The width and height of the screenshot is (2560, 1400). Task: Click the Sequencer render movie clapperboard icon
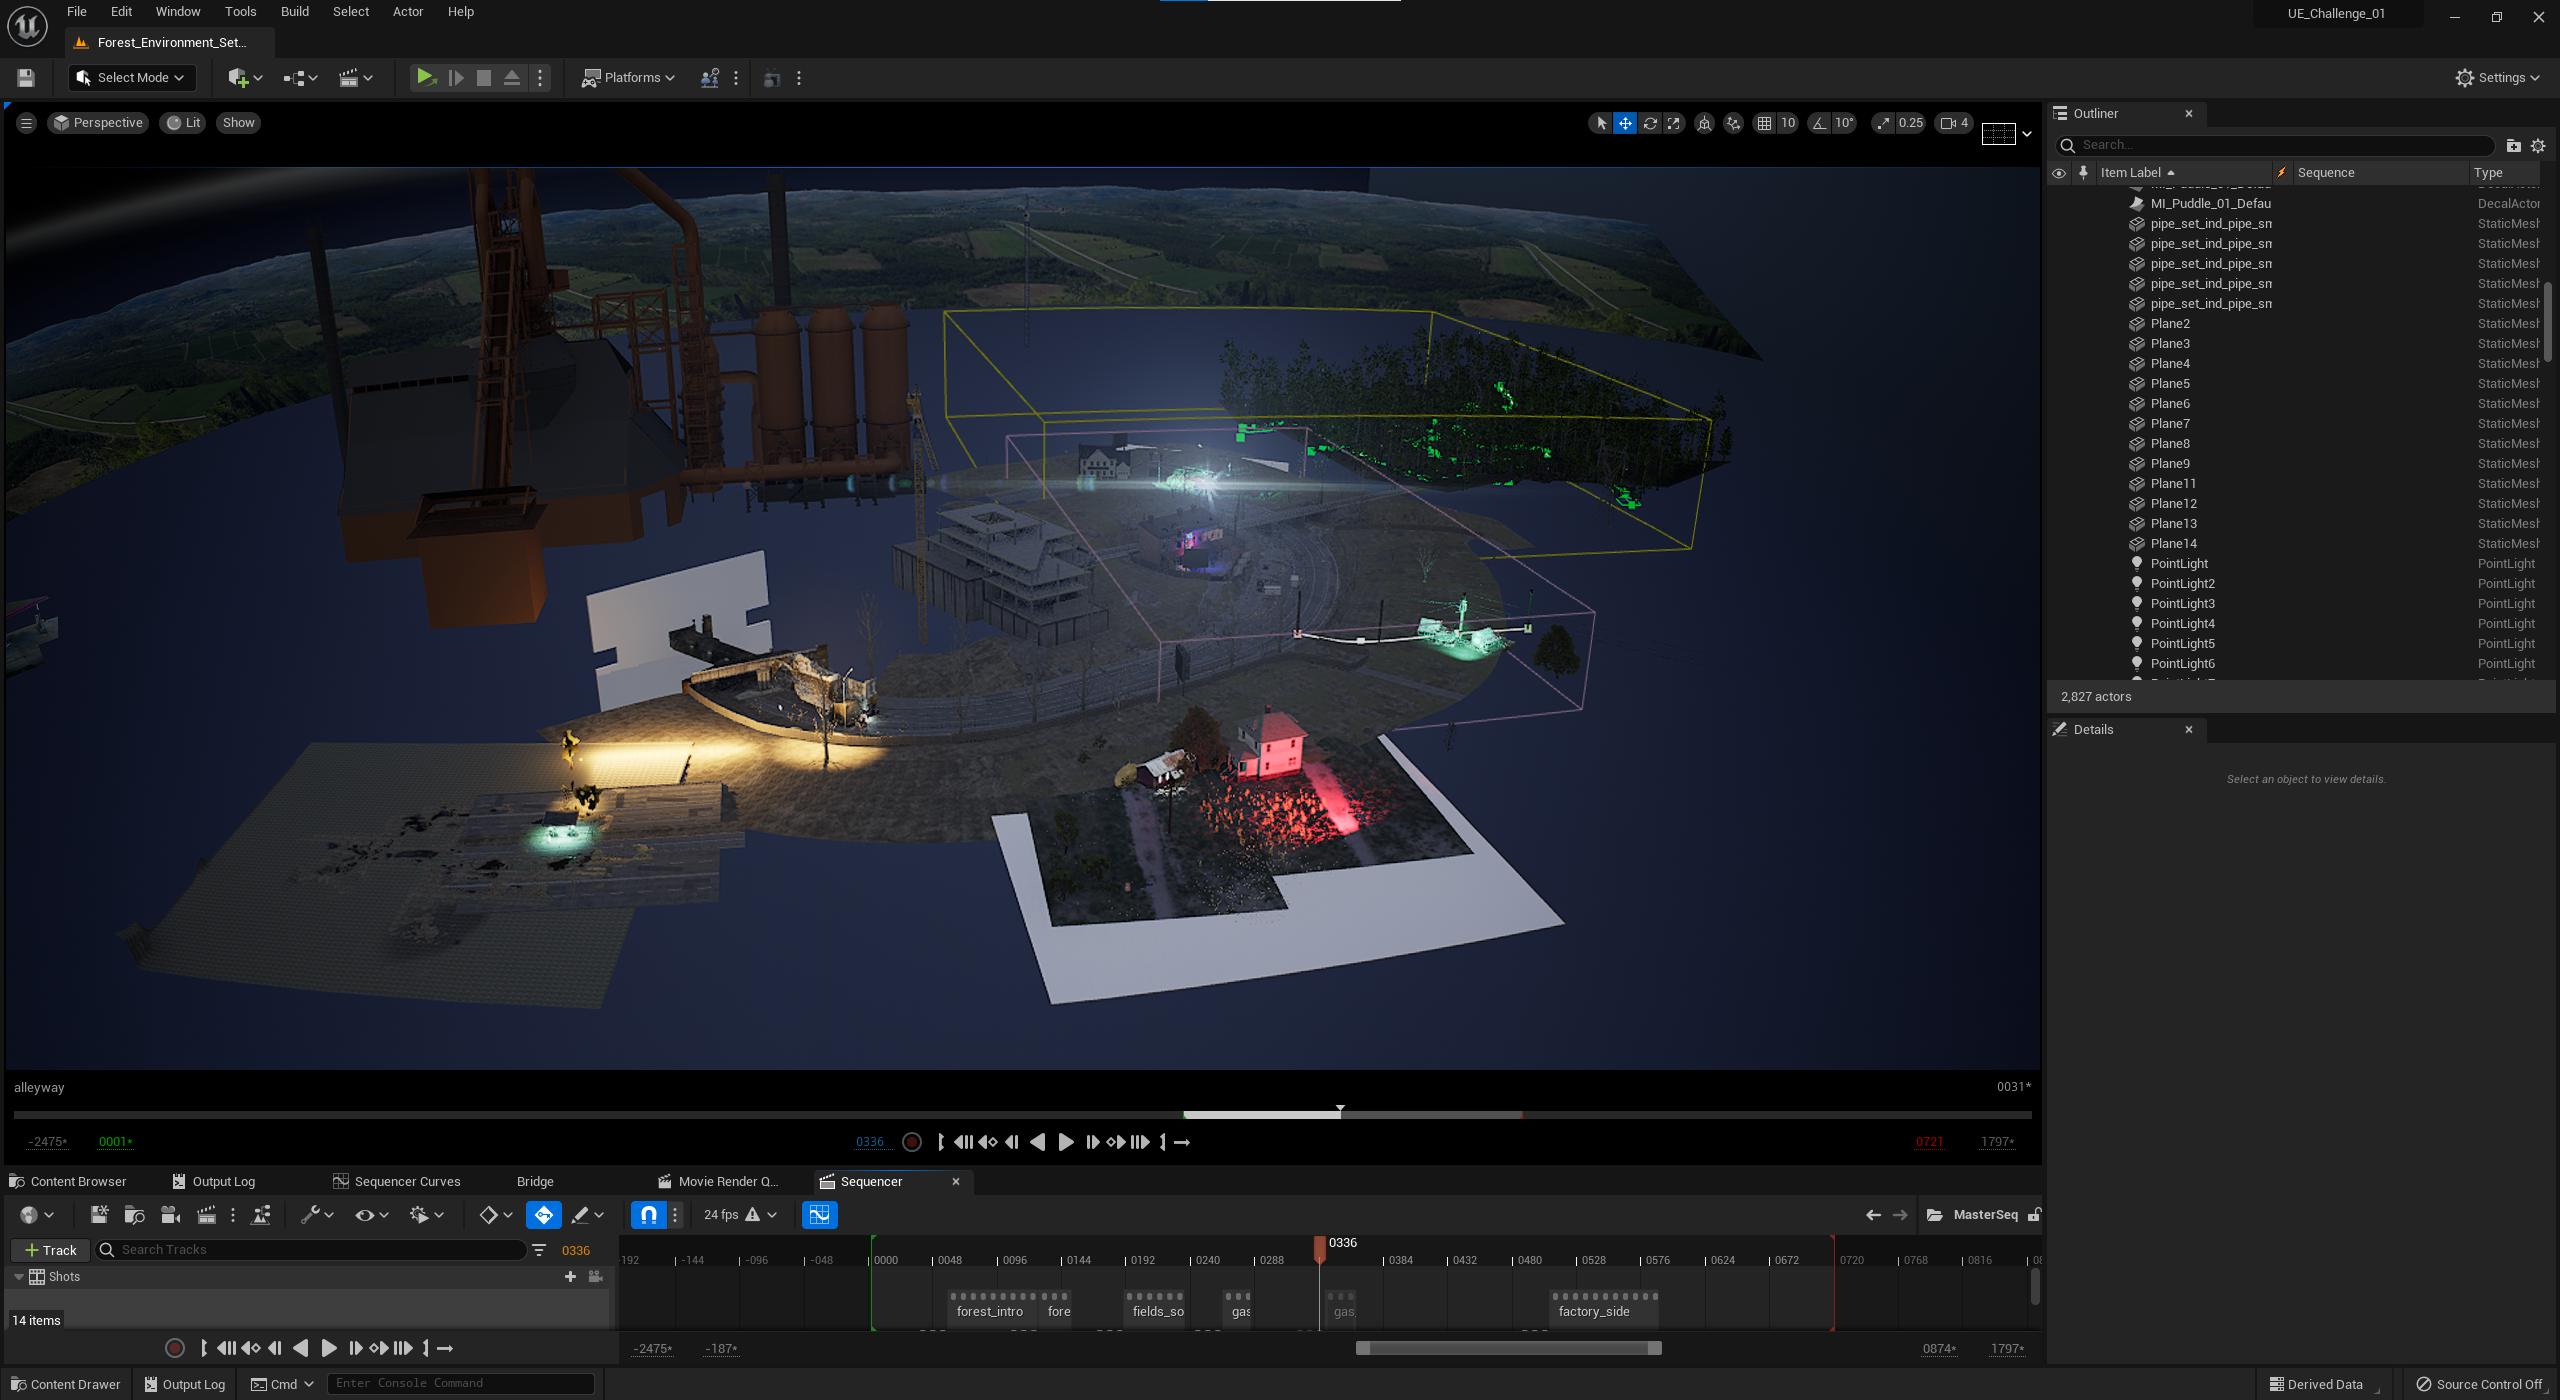point(206,1215)
